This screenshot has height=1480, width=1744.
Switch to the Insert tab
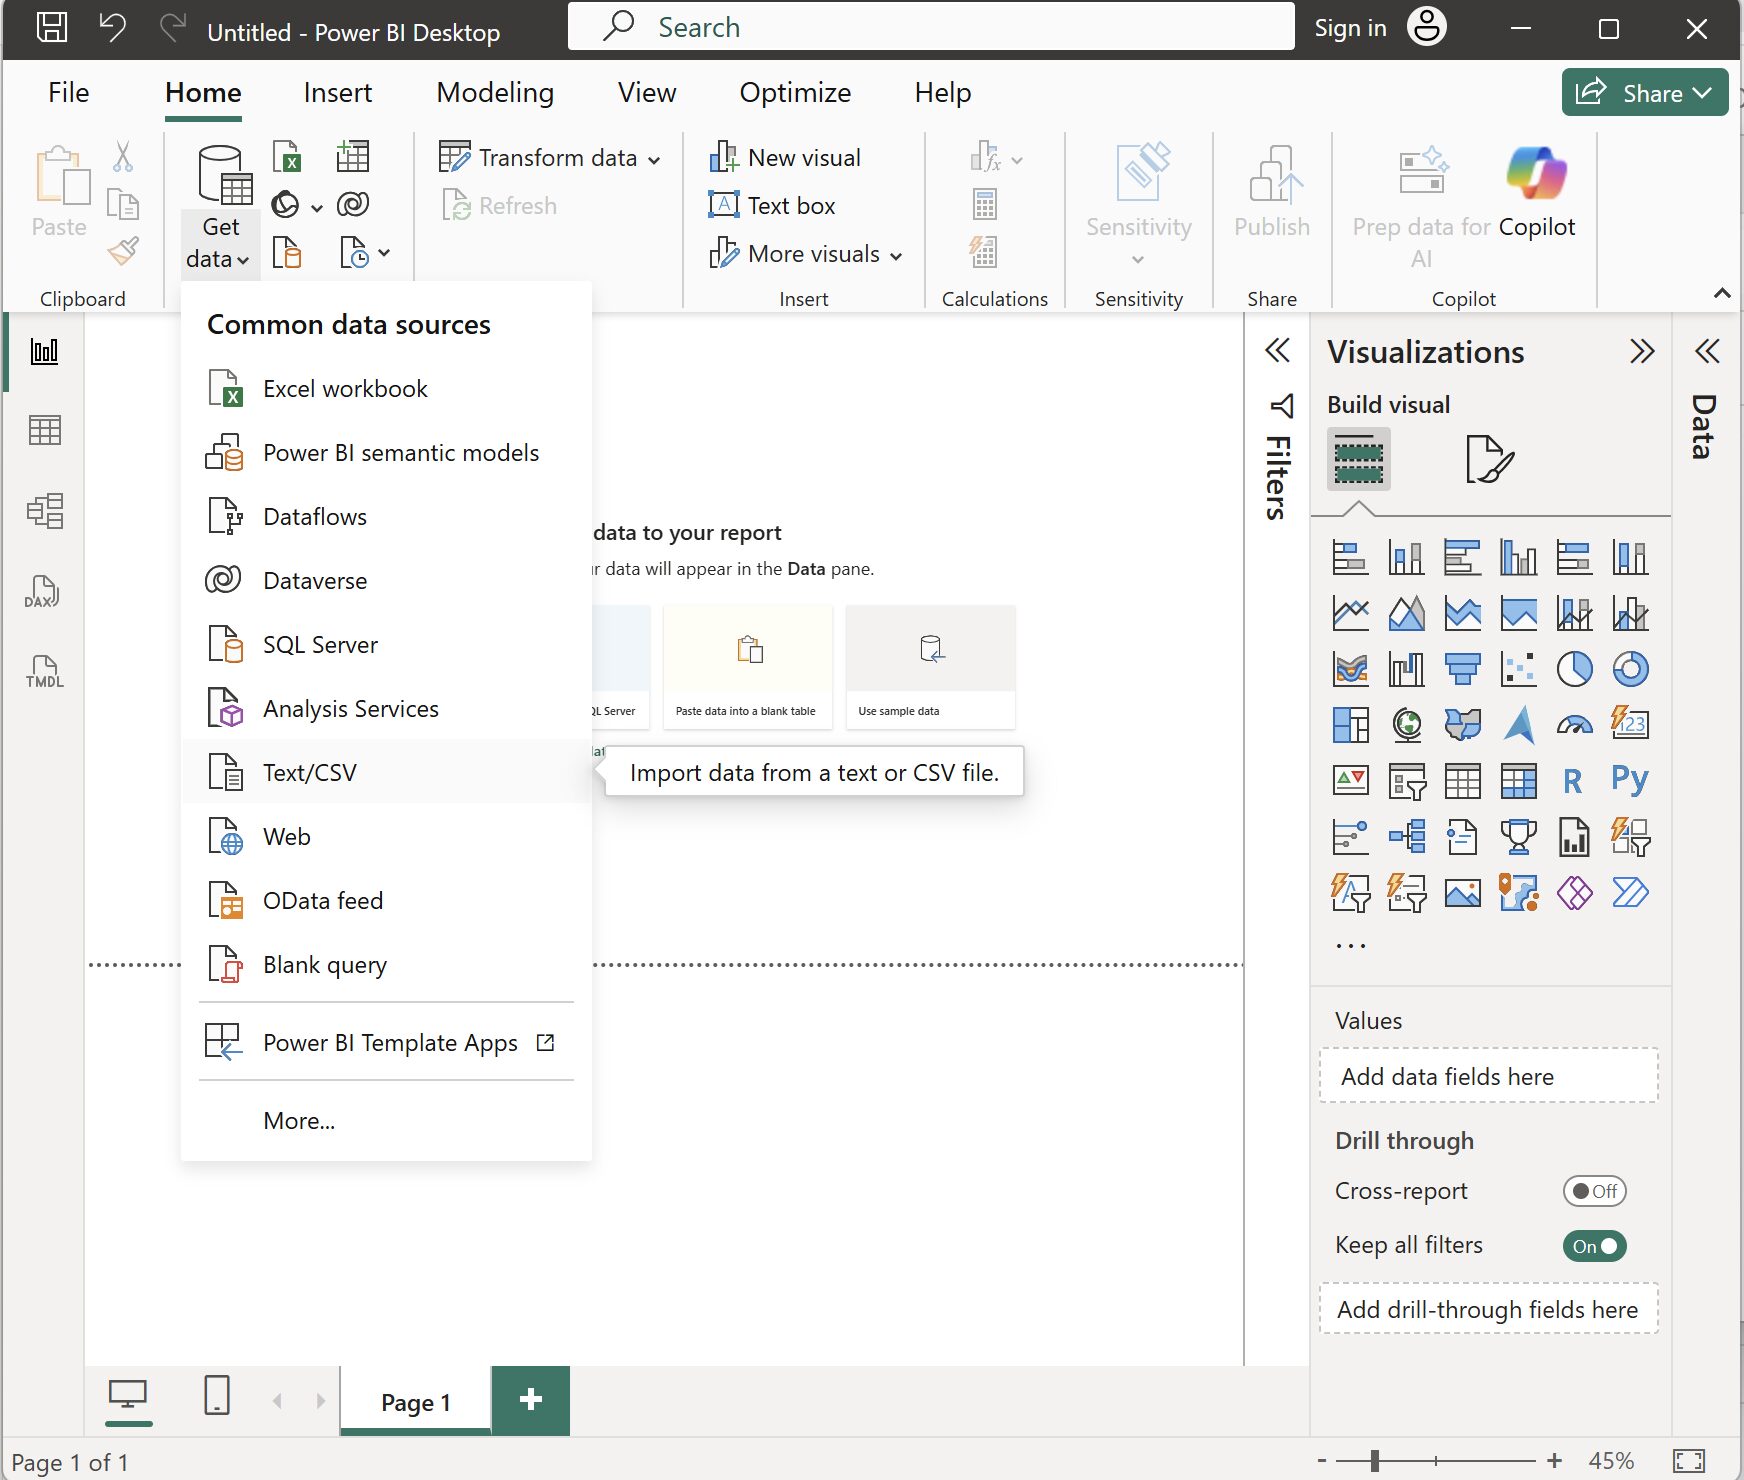337,93
